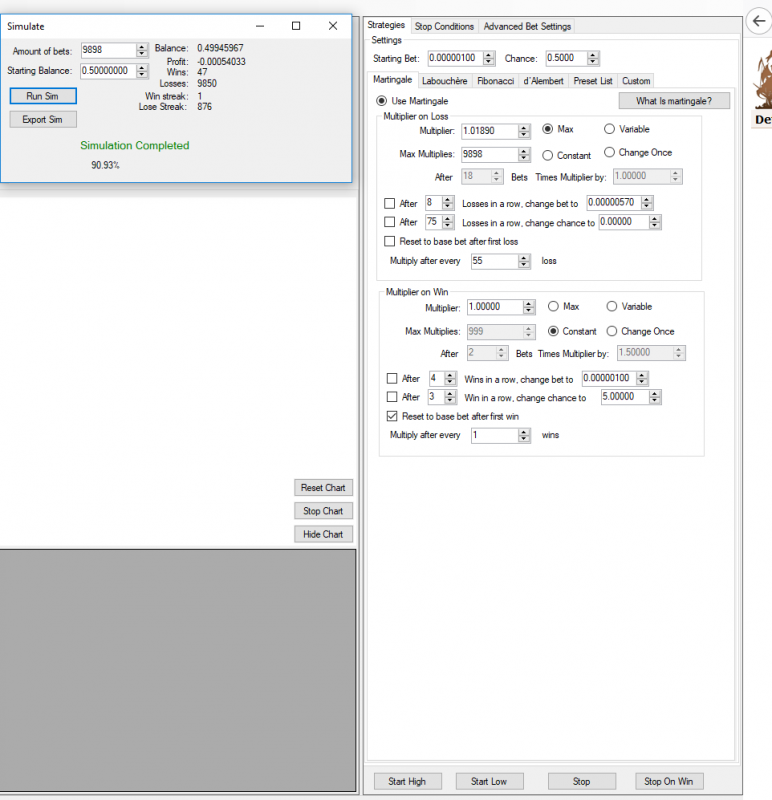
Task: Check Reset to base bet after first loss
Action: coord(390,241)
